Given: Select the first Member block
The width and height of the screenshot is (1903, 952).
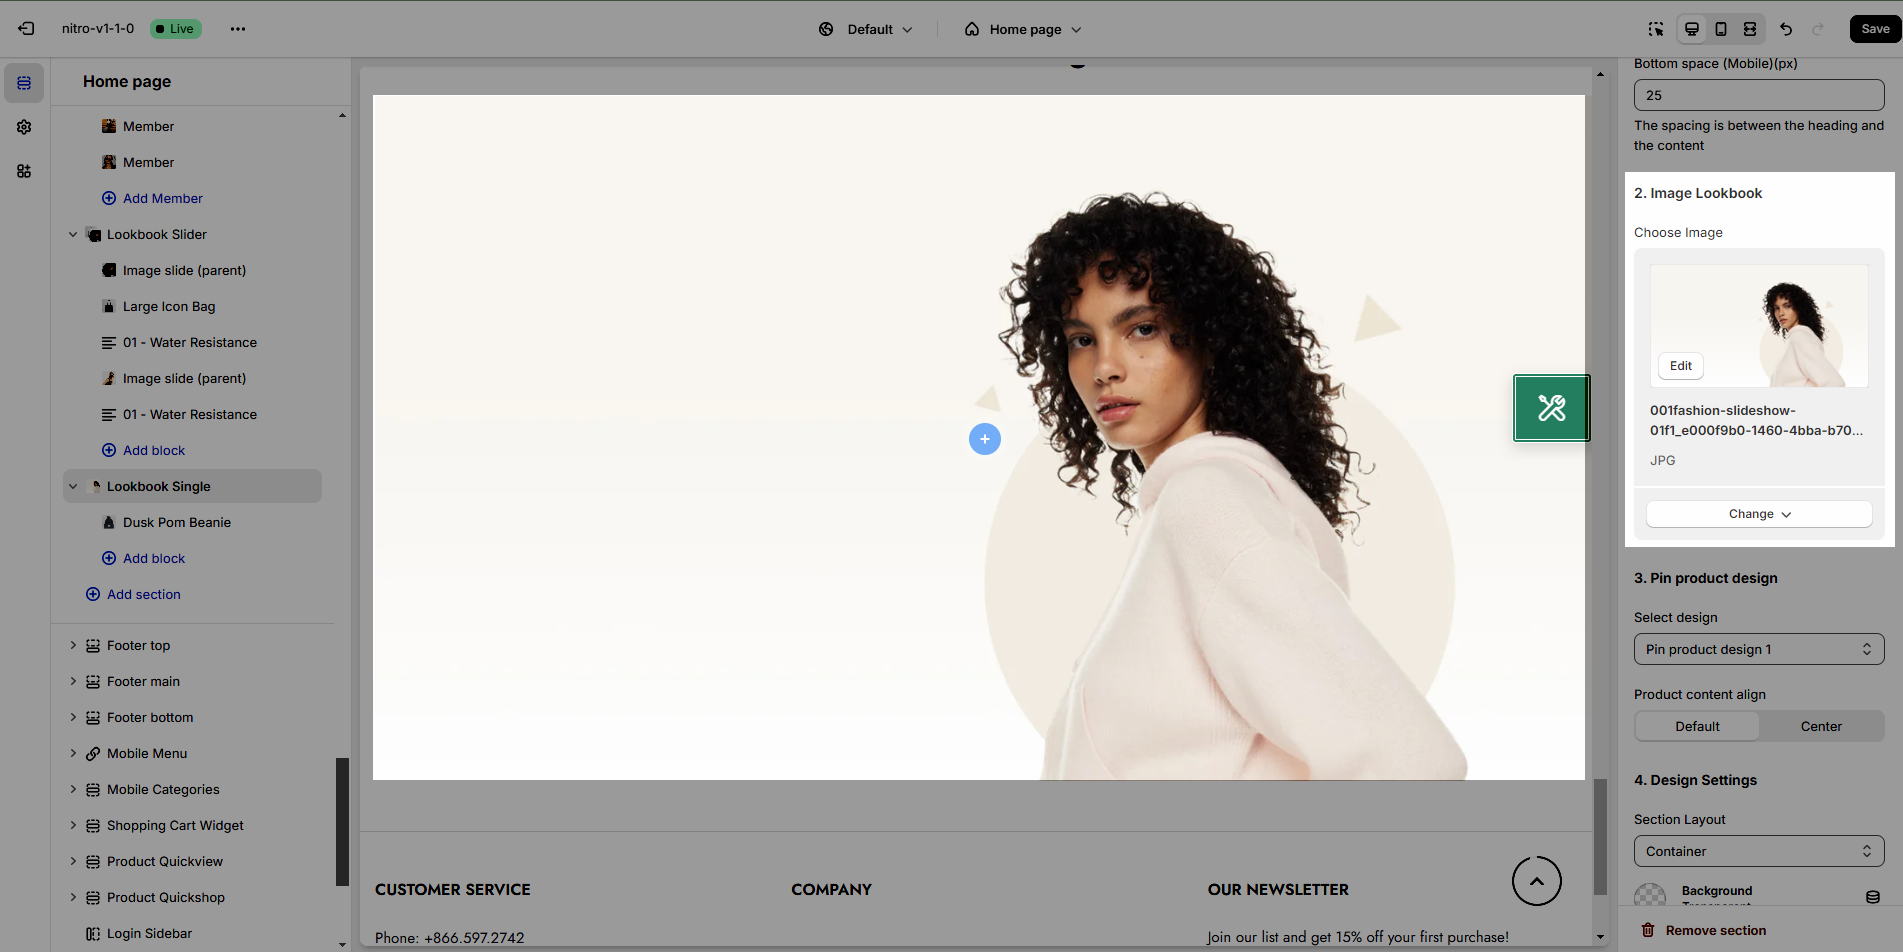Looking at the screenshot, I should point(148,127).
